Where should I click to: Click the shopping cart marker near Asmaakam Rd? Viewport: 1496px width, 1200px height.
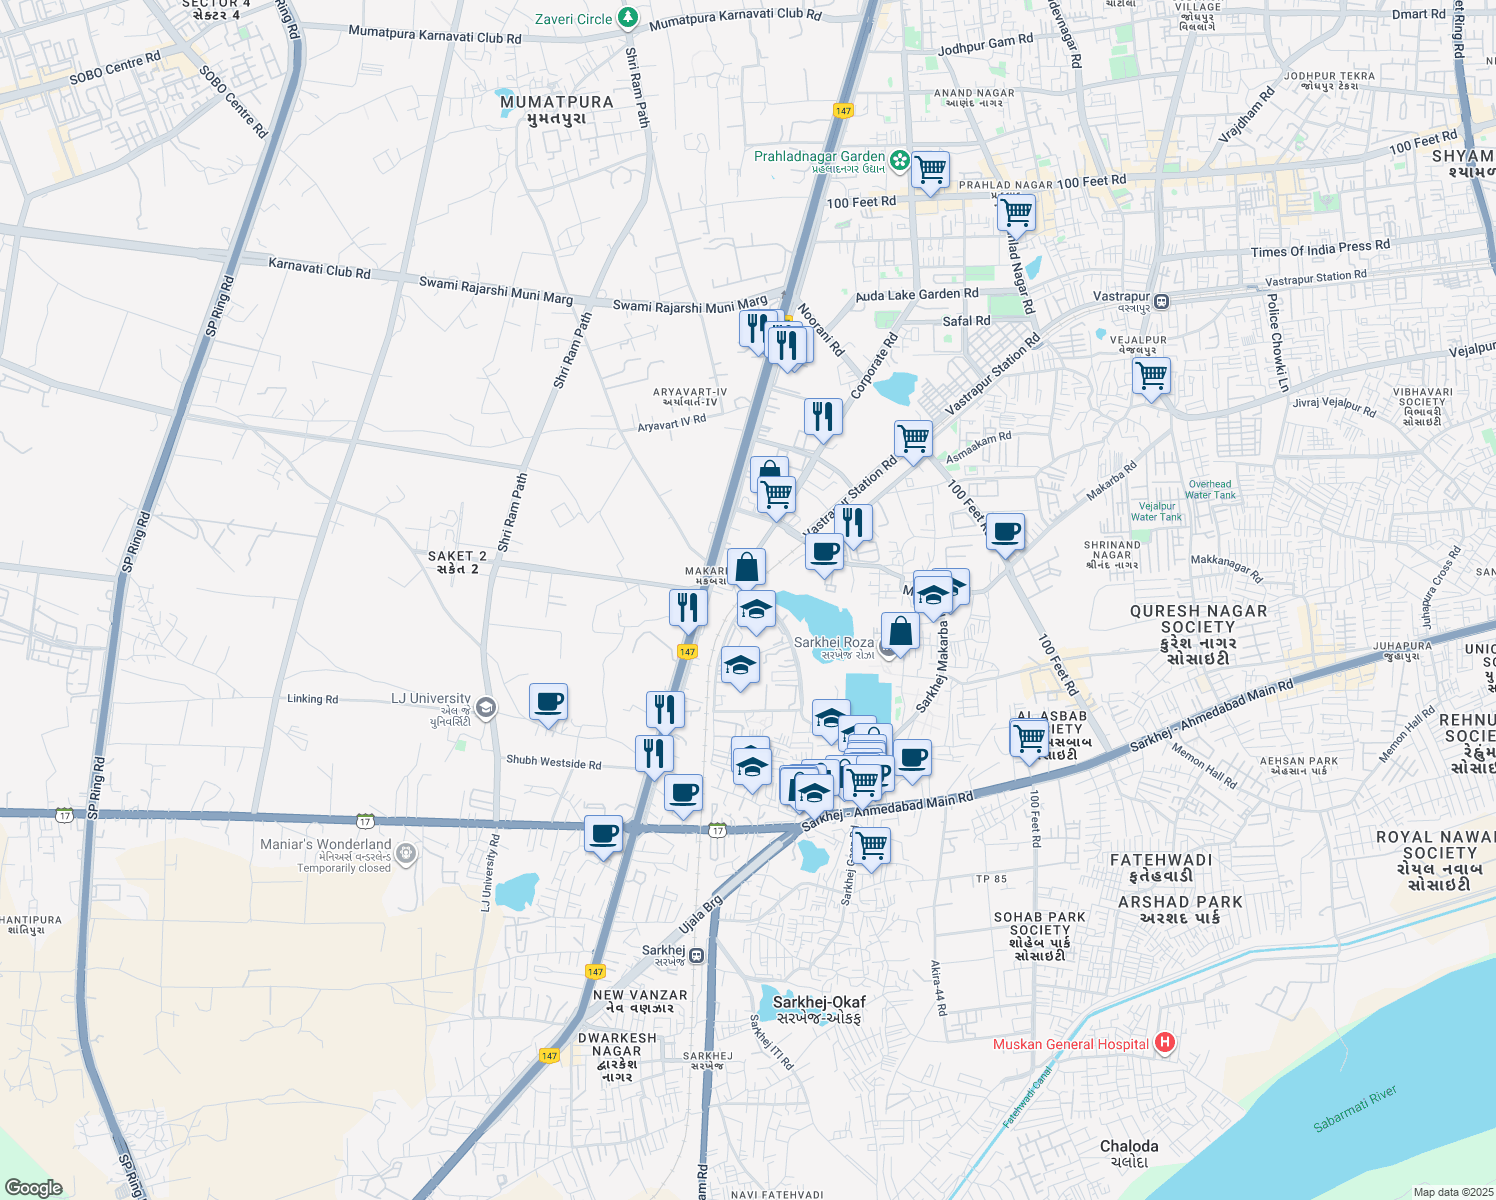(x=913, y=439)
